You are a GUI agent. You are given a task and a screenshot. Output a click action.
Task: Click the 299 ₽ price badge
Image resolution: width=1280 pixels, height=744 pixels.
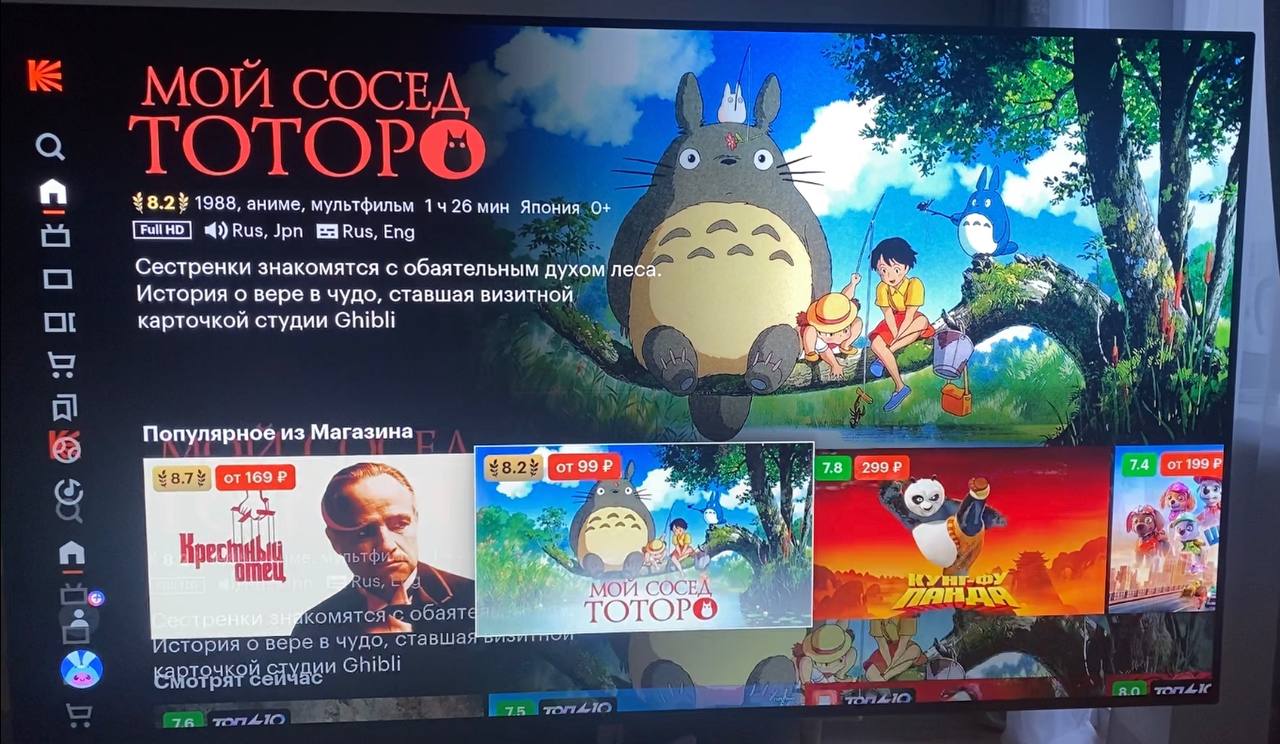point(881,467)
